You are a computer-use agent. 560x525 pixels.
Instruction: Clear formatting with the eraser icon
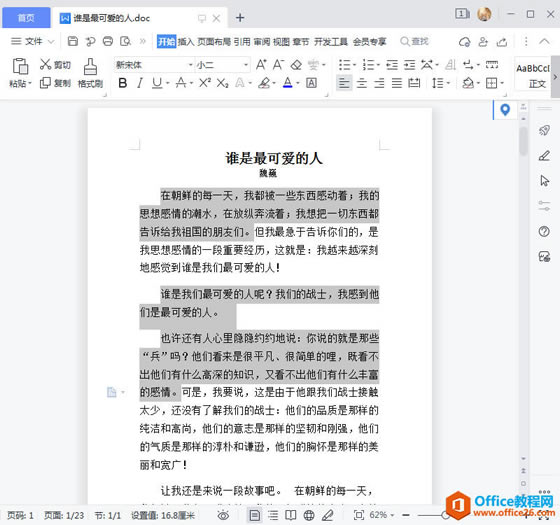pyautogui.click(x=296, y=65)
